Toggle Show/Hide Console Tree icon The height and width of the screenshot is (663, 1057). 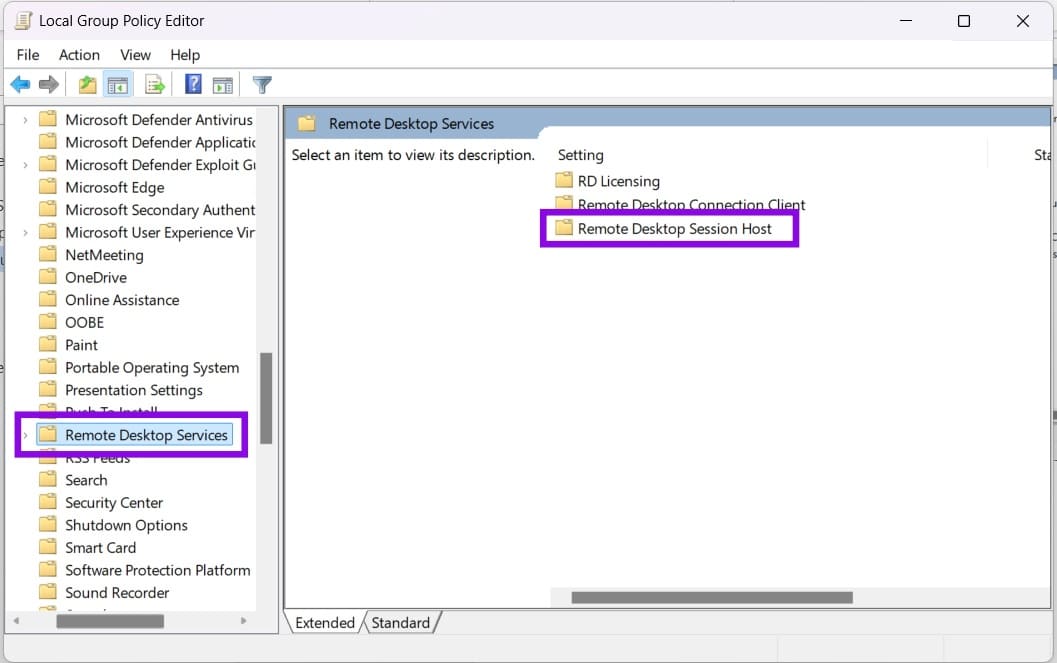coord(118,85)
